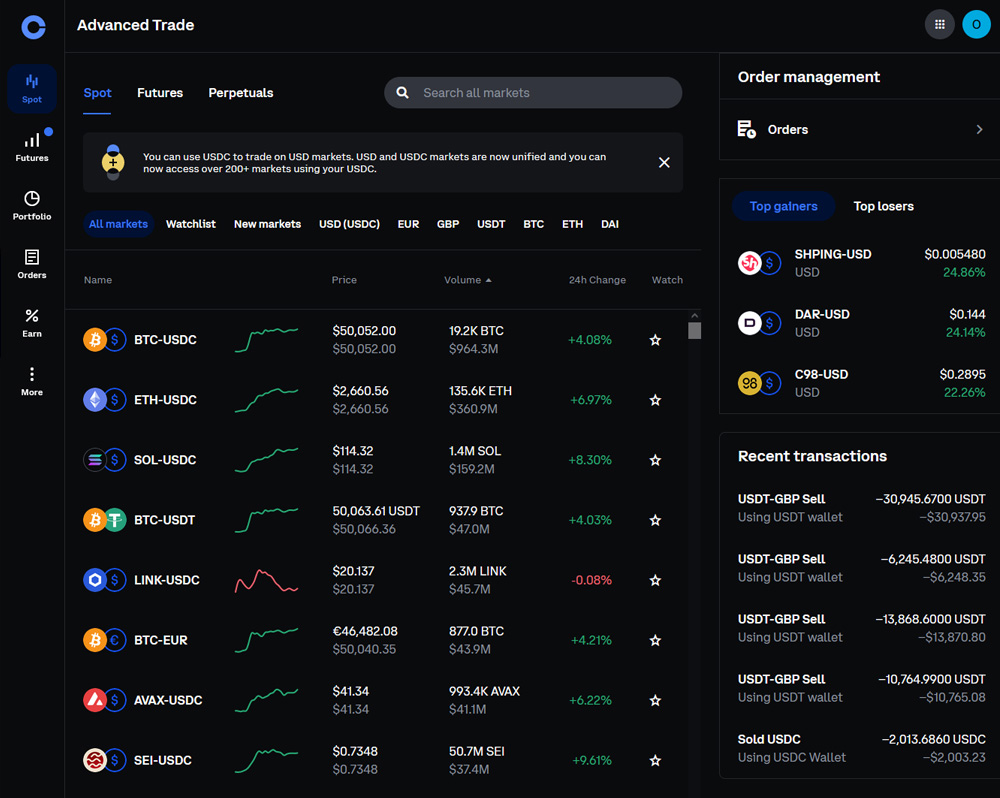The height and width of the screenshot is (798, 1000).
Task: Click in Search all markets field
Action: click(533, 92)
